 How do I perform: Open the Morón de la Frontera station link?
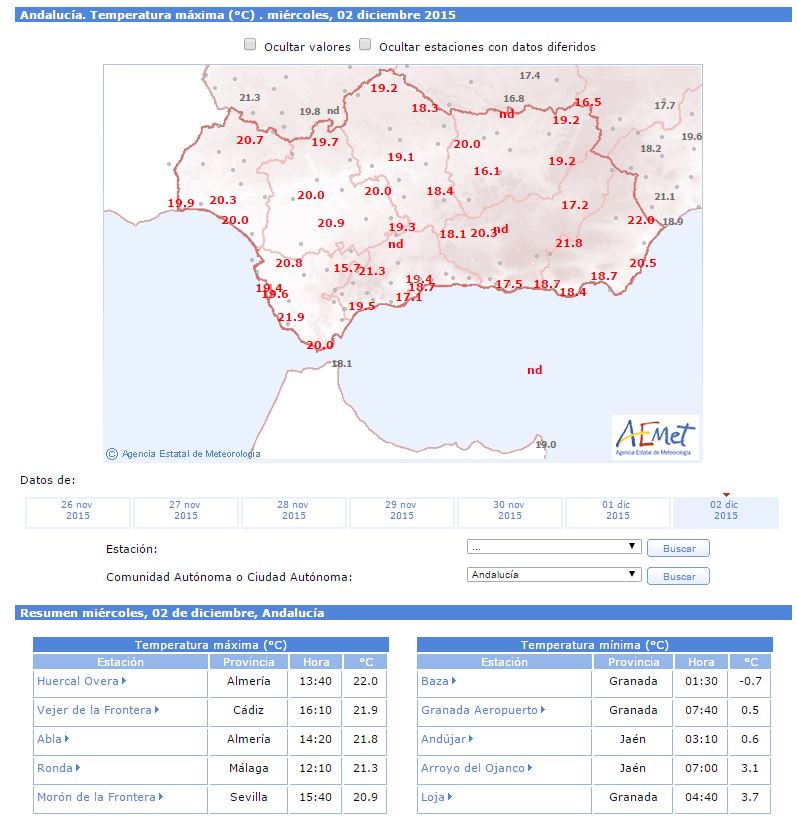[x=96, y=797]
